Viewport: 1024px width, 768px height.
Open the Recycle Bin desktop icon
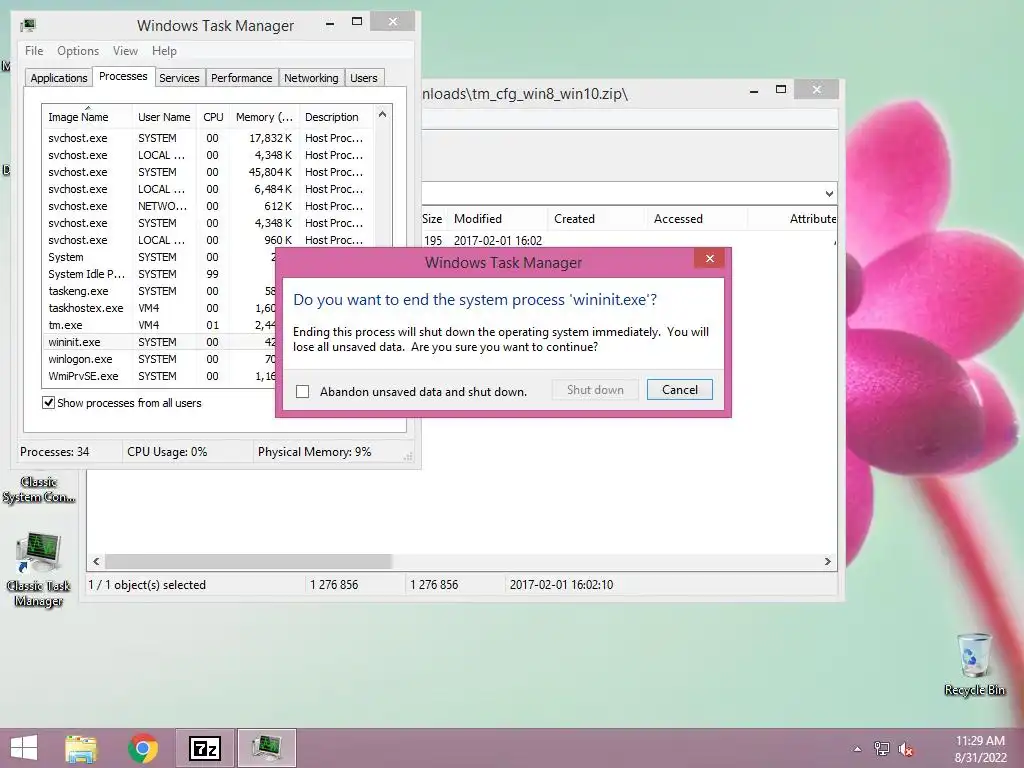click(974, 664)
